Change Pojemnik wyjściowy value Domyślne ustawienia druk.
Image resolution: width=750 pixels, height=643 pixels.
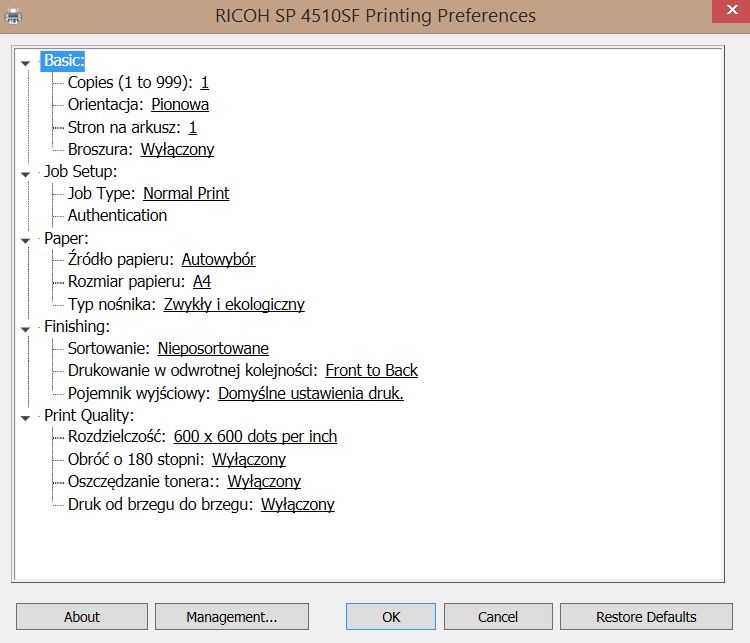click(311, 393)
